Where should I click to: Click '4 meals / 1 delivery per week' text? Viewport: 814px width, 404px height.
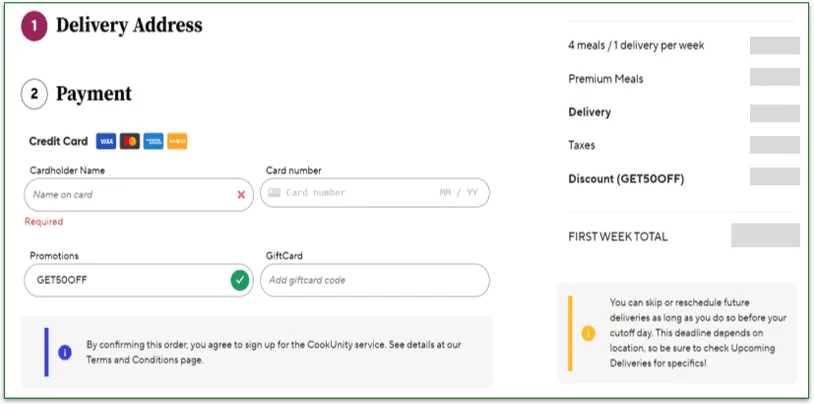(636, 46)
